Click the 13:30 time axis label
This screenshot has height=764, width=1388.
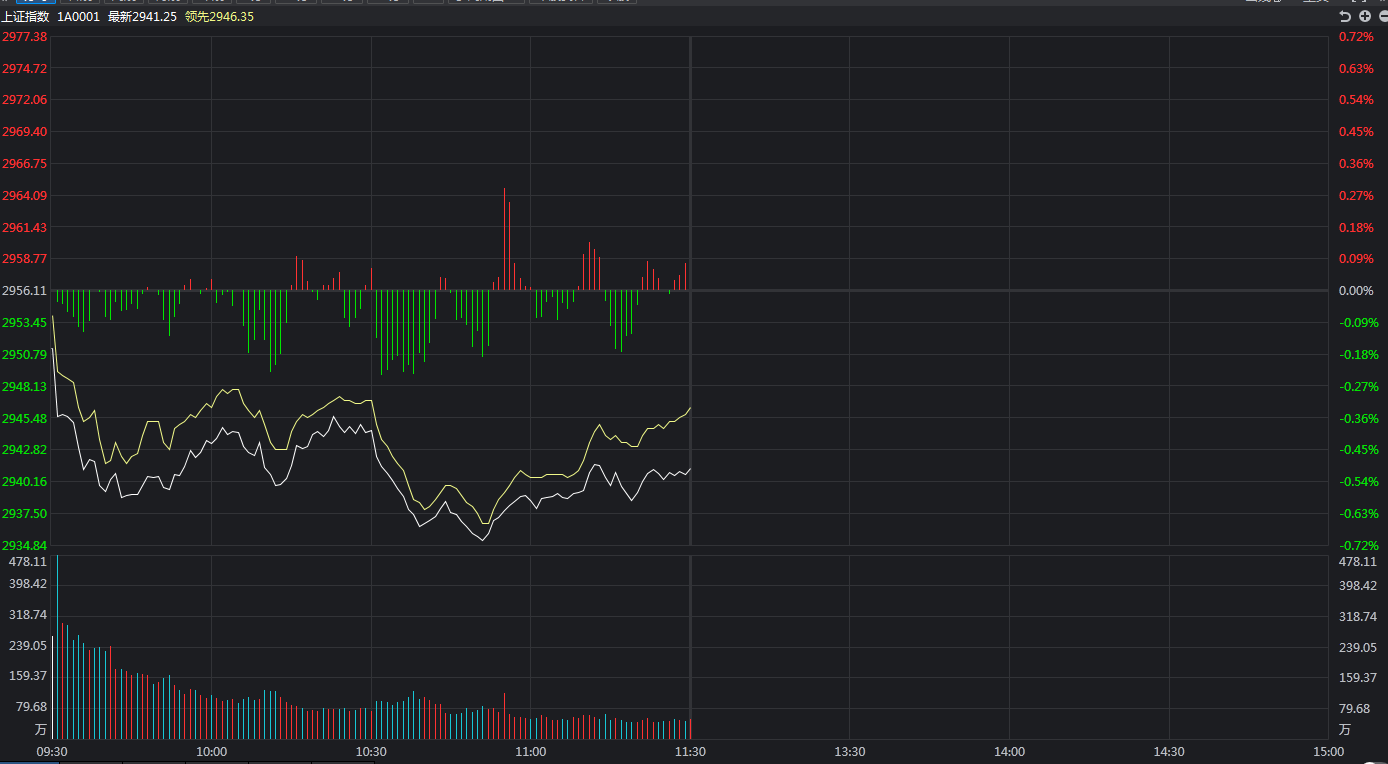pyautogui.click(x=849, y=752)
